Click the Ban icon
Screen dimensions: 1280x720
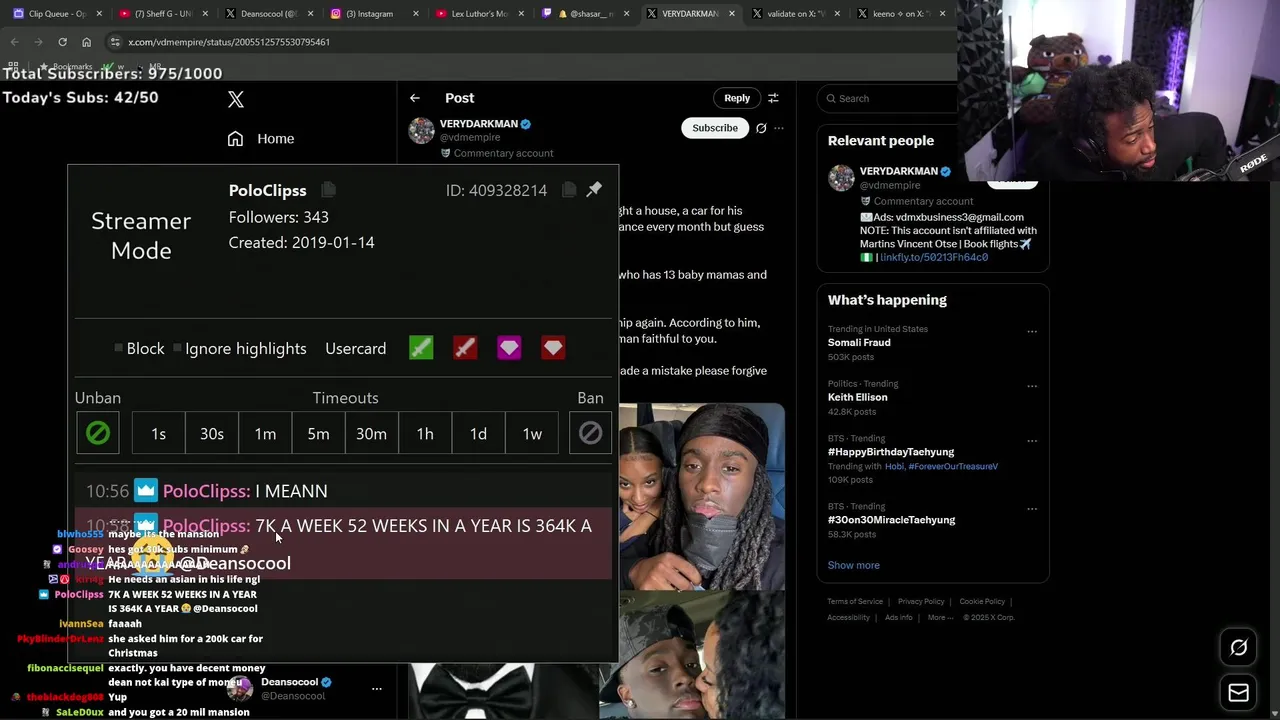(590, 433)
